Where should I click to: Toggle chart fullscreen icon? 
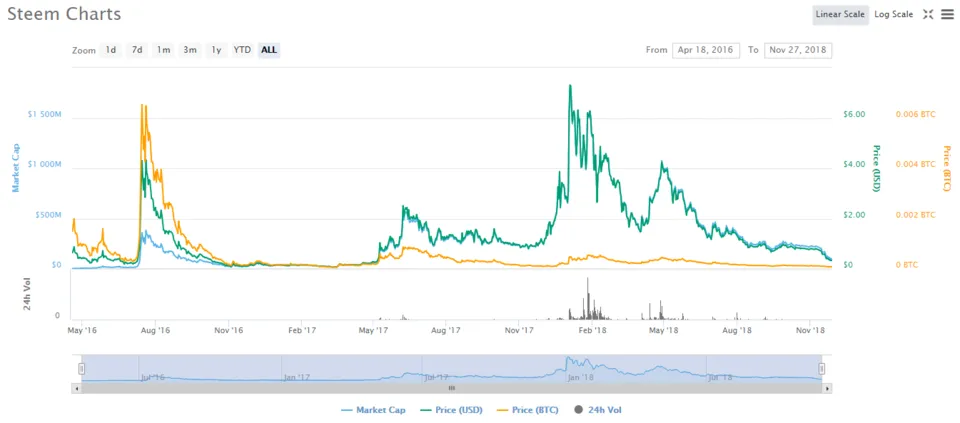click(928, 15)
